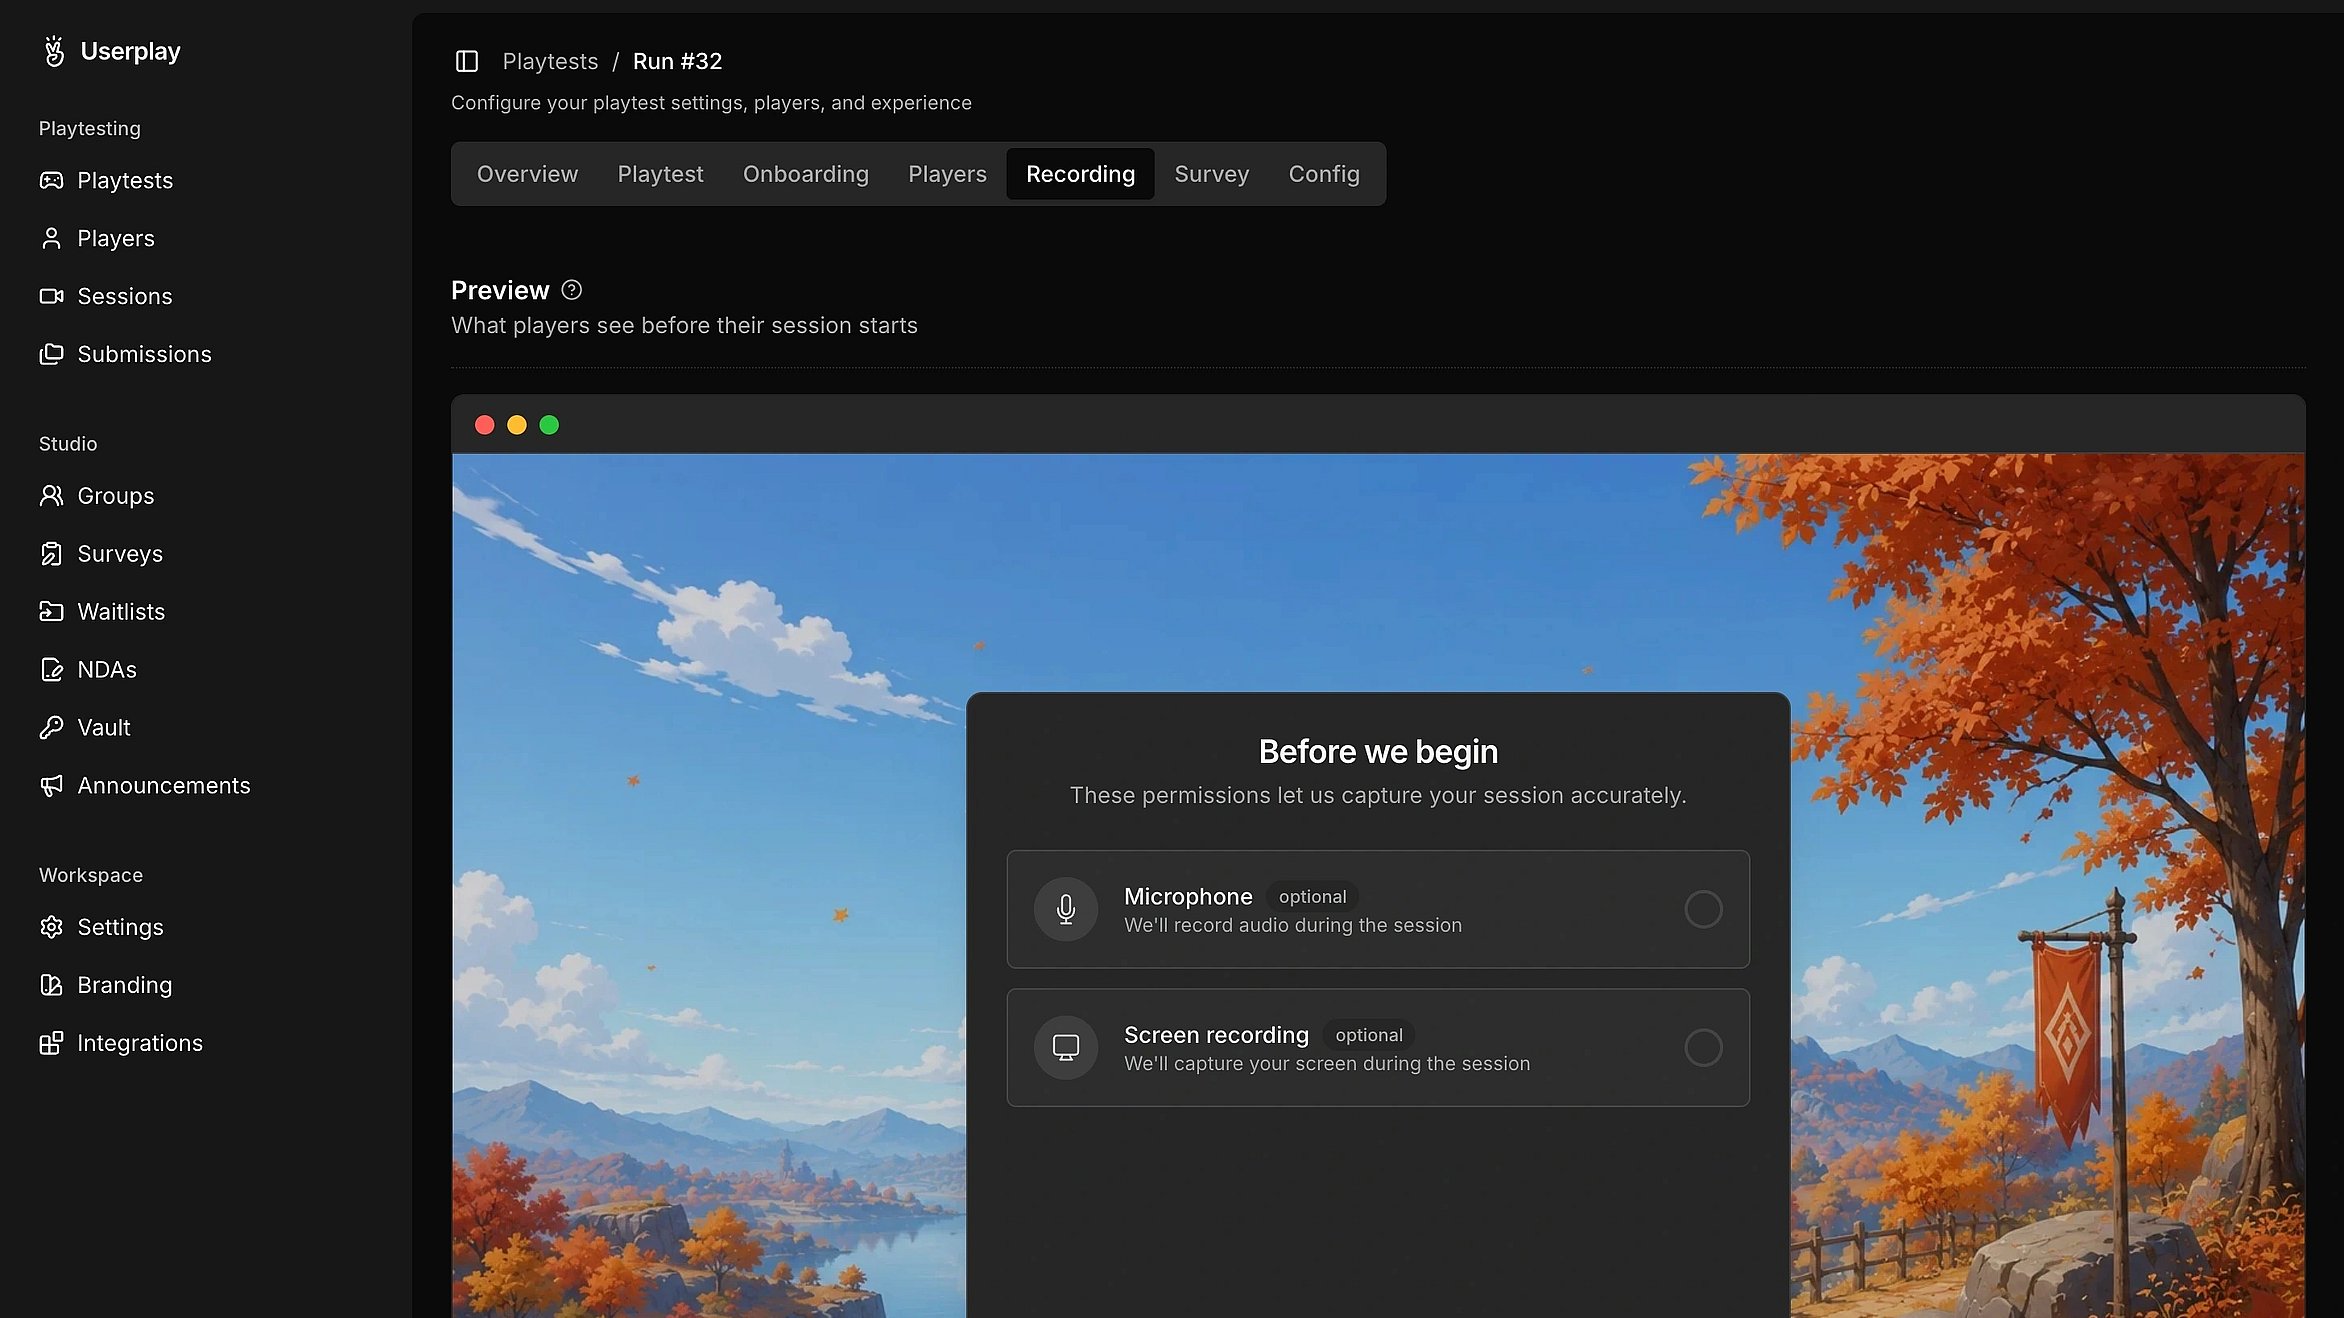Screen dimensions: 2344x1318
Task: Click the yellow minimize dot in preview window
Action: tap(517, 425)
